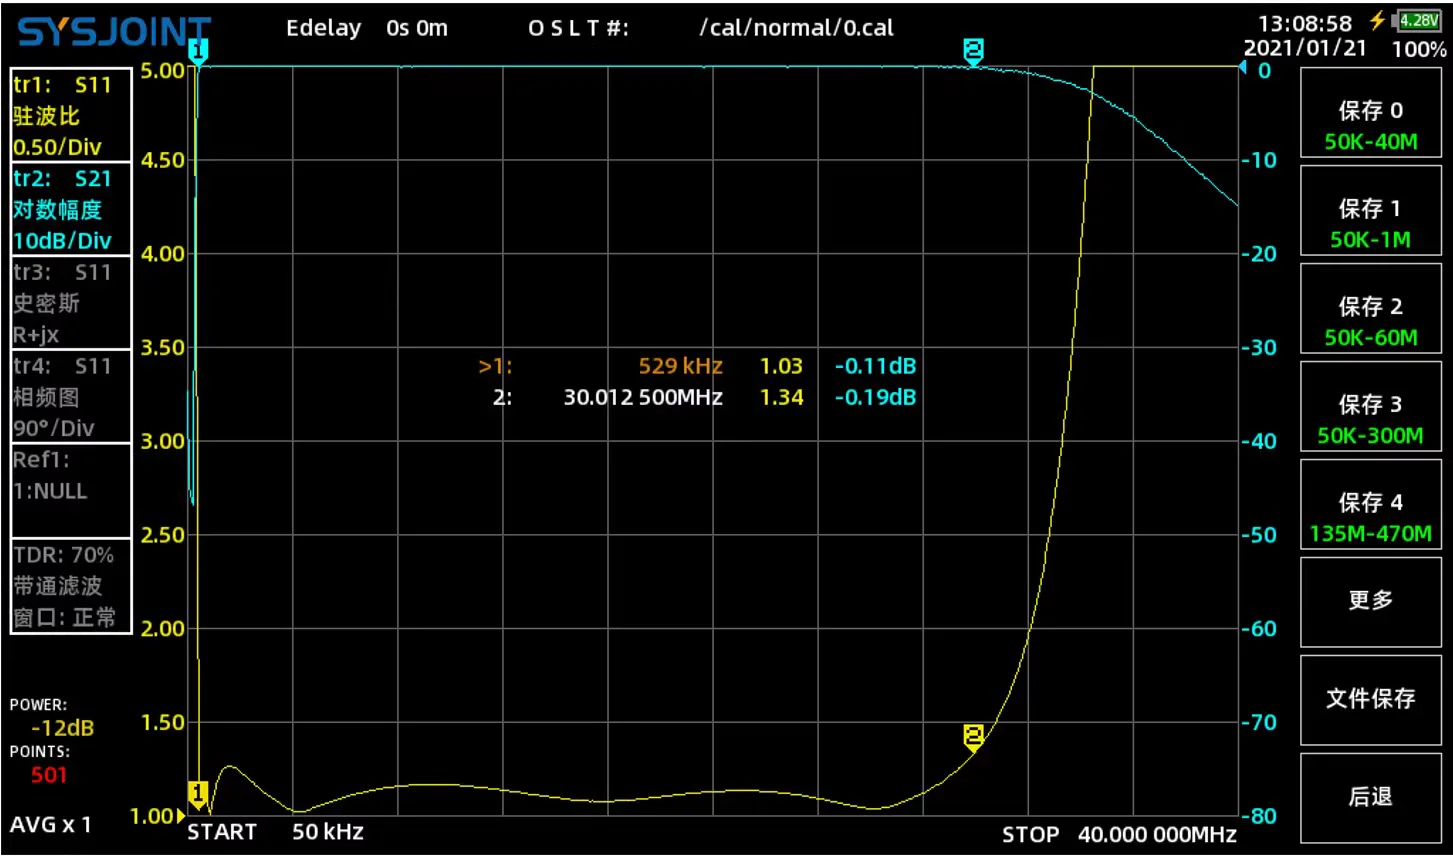Image resolution: width=1453 pixels, height=856 pixels.
Task: Tap the battery voltage indicator icon
Action: pos(1419,21)
